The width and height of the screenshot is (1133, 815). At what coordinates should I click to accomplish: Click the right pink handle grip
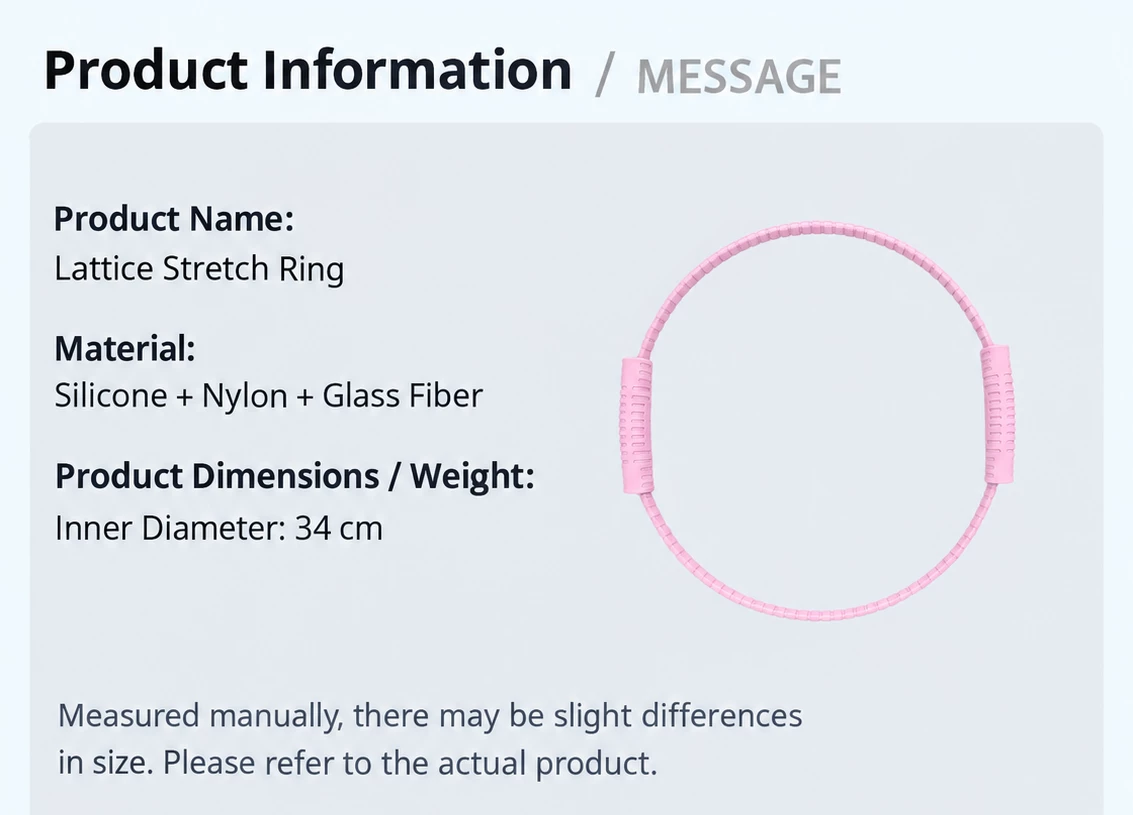996,415
